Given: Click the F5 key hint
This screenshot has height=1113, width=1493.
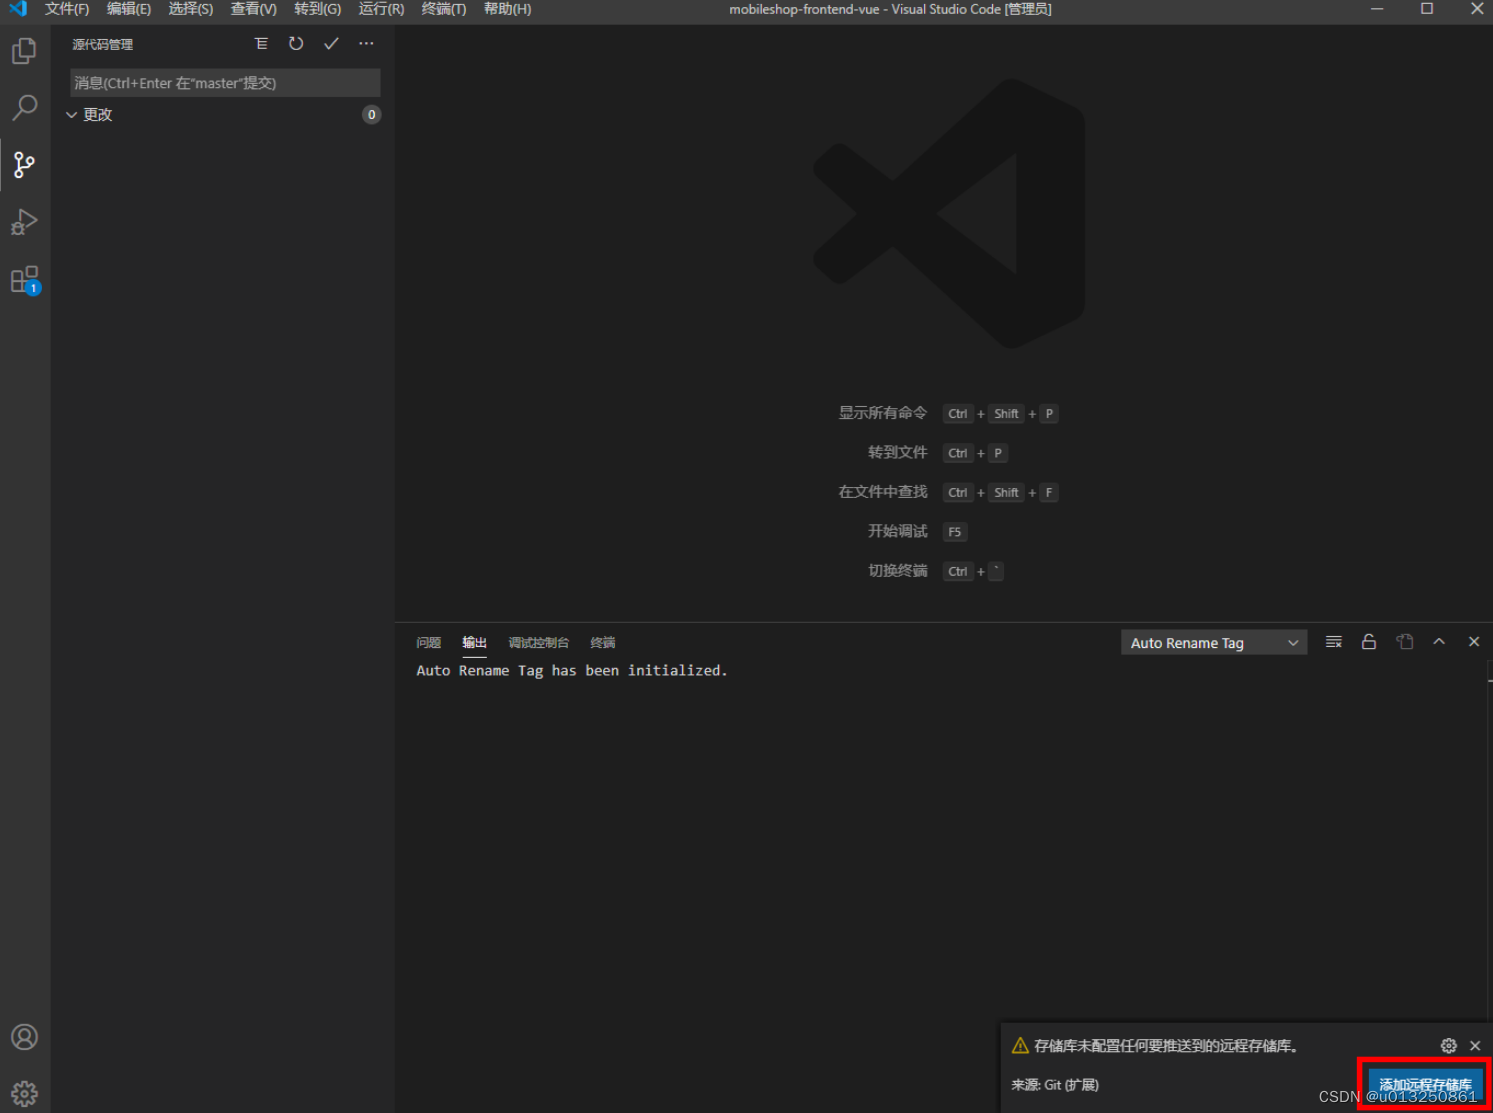Looking at the screenshot, I should click(x=955, y=532).
